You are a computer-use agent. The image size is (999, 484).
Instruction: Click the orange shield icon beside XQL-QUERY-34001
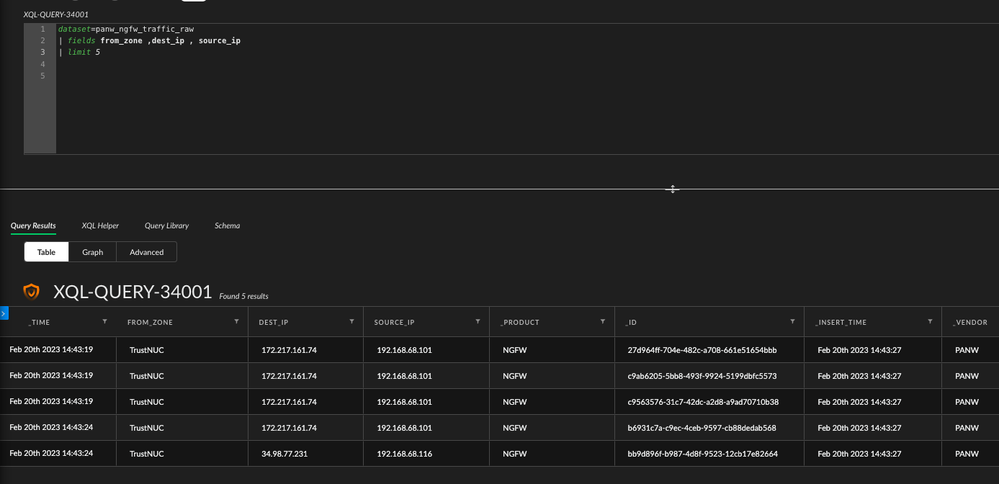[x=32, y=292]
